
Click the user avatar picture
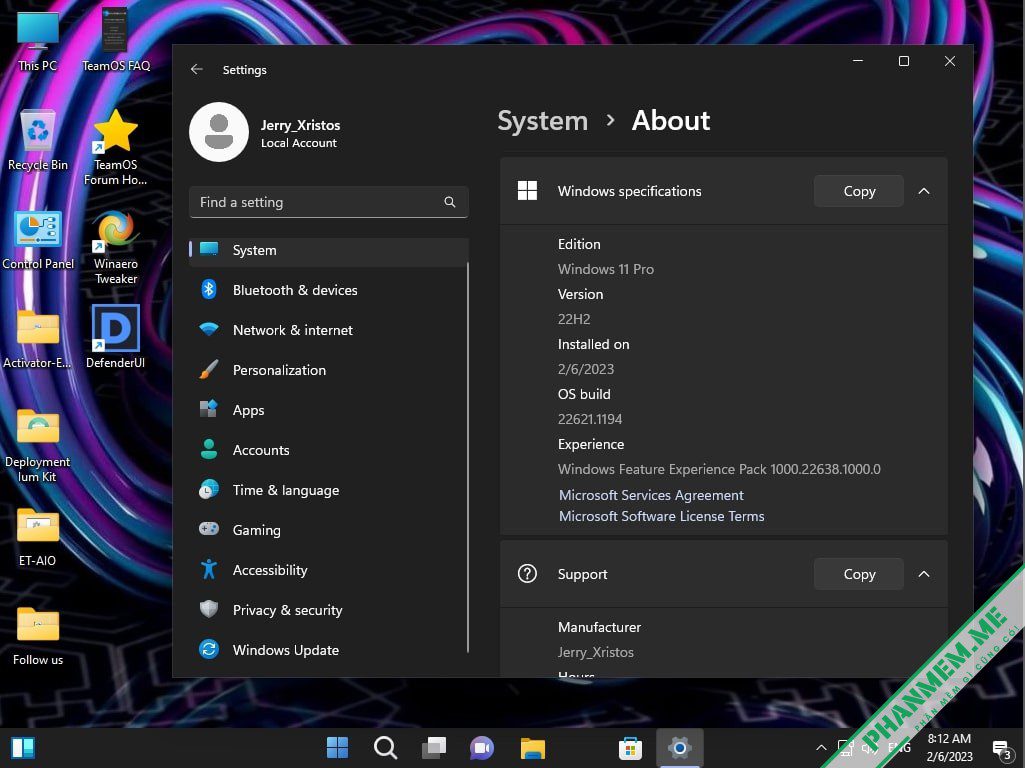219,132
